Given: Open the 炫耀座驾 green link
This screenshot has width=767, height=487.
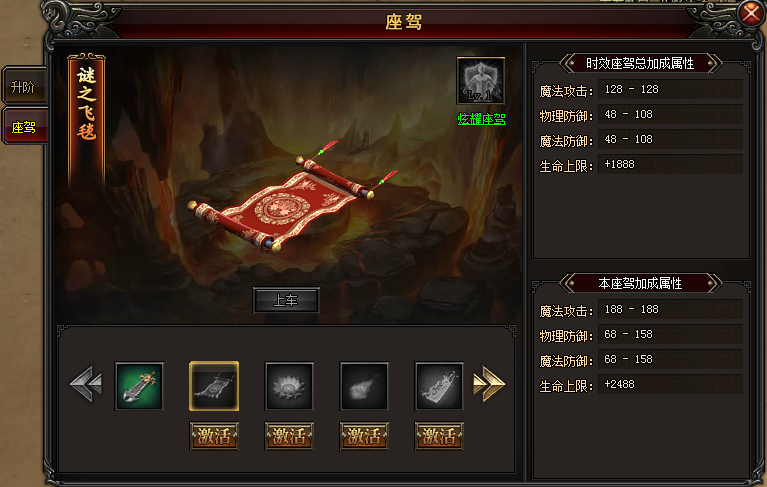Looking at the screenshot, I should [x=481, y=119].
